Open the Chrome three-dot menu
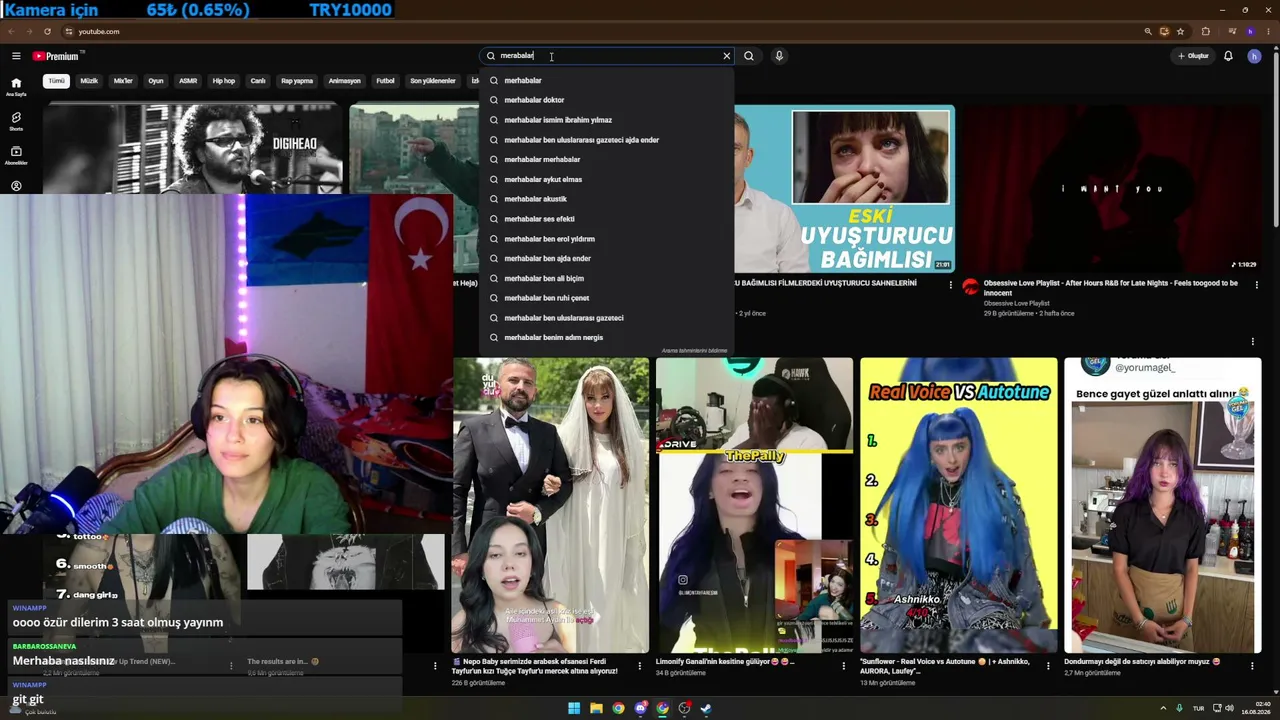The height and width of the screenshot is (720, 1280). [x=1268, y=31]
